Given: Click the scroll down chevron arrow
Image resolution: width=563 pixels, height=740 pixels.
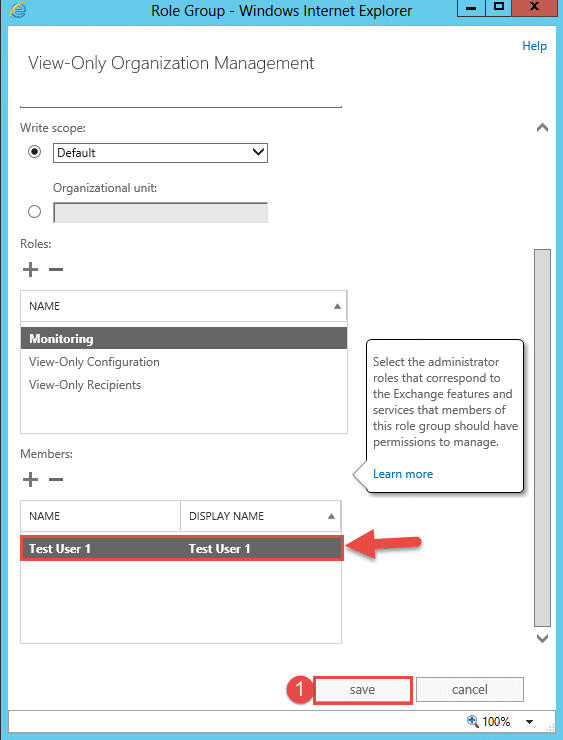Looking at the screenshot, I should pyautogui.click(x=542, y=639).
